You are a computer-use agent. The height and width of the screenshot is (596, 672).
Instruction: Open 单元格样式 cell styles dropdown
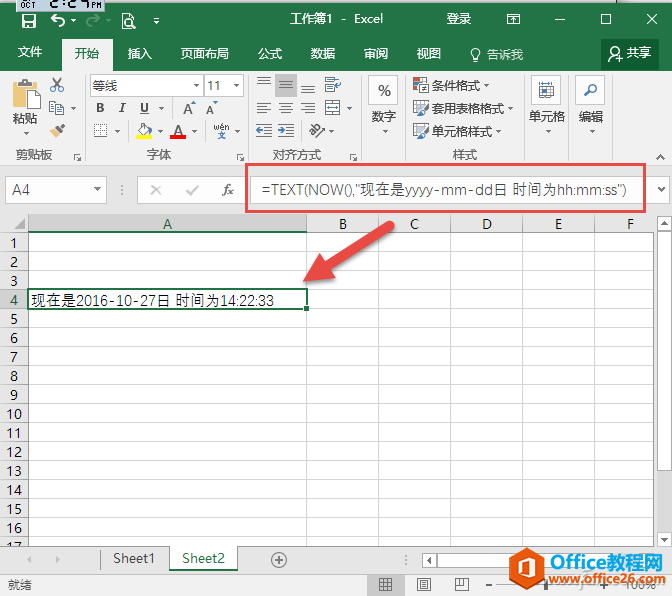(457, 131)
